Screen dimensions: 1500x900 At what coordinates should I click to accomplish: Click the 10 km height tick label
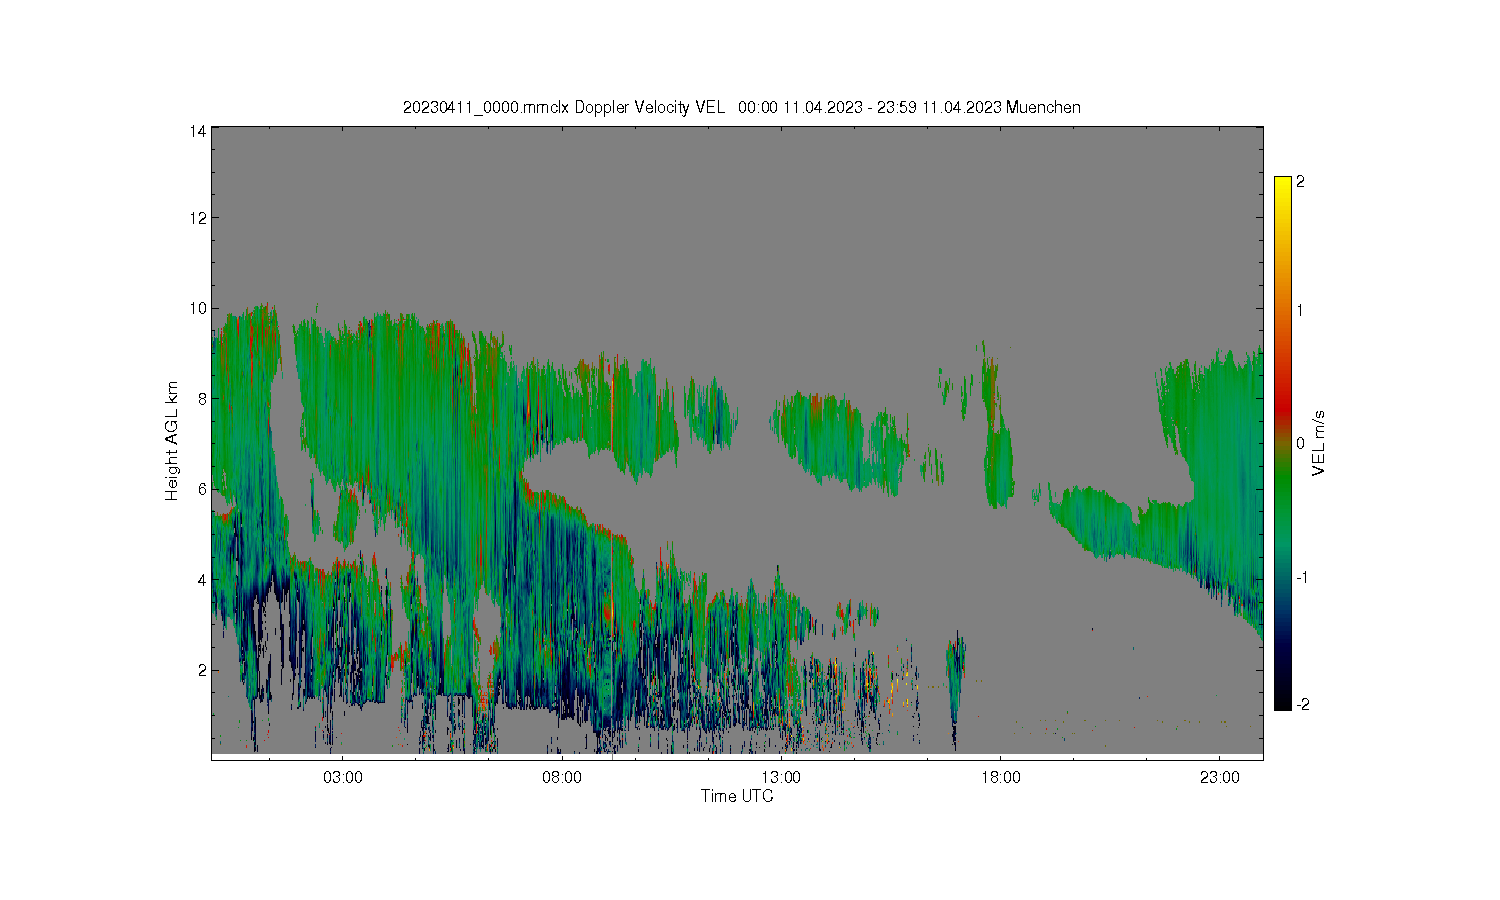[x=198, y=308]
